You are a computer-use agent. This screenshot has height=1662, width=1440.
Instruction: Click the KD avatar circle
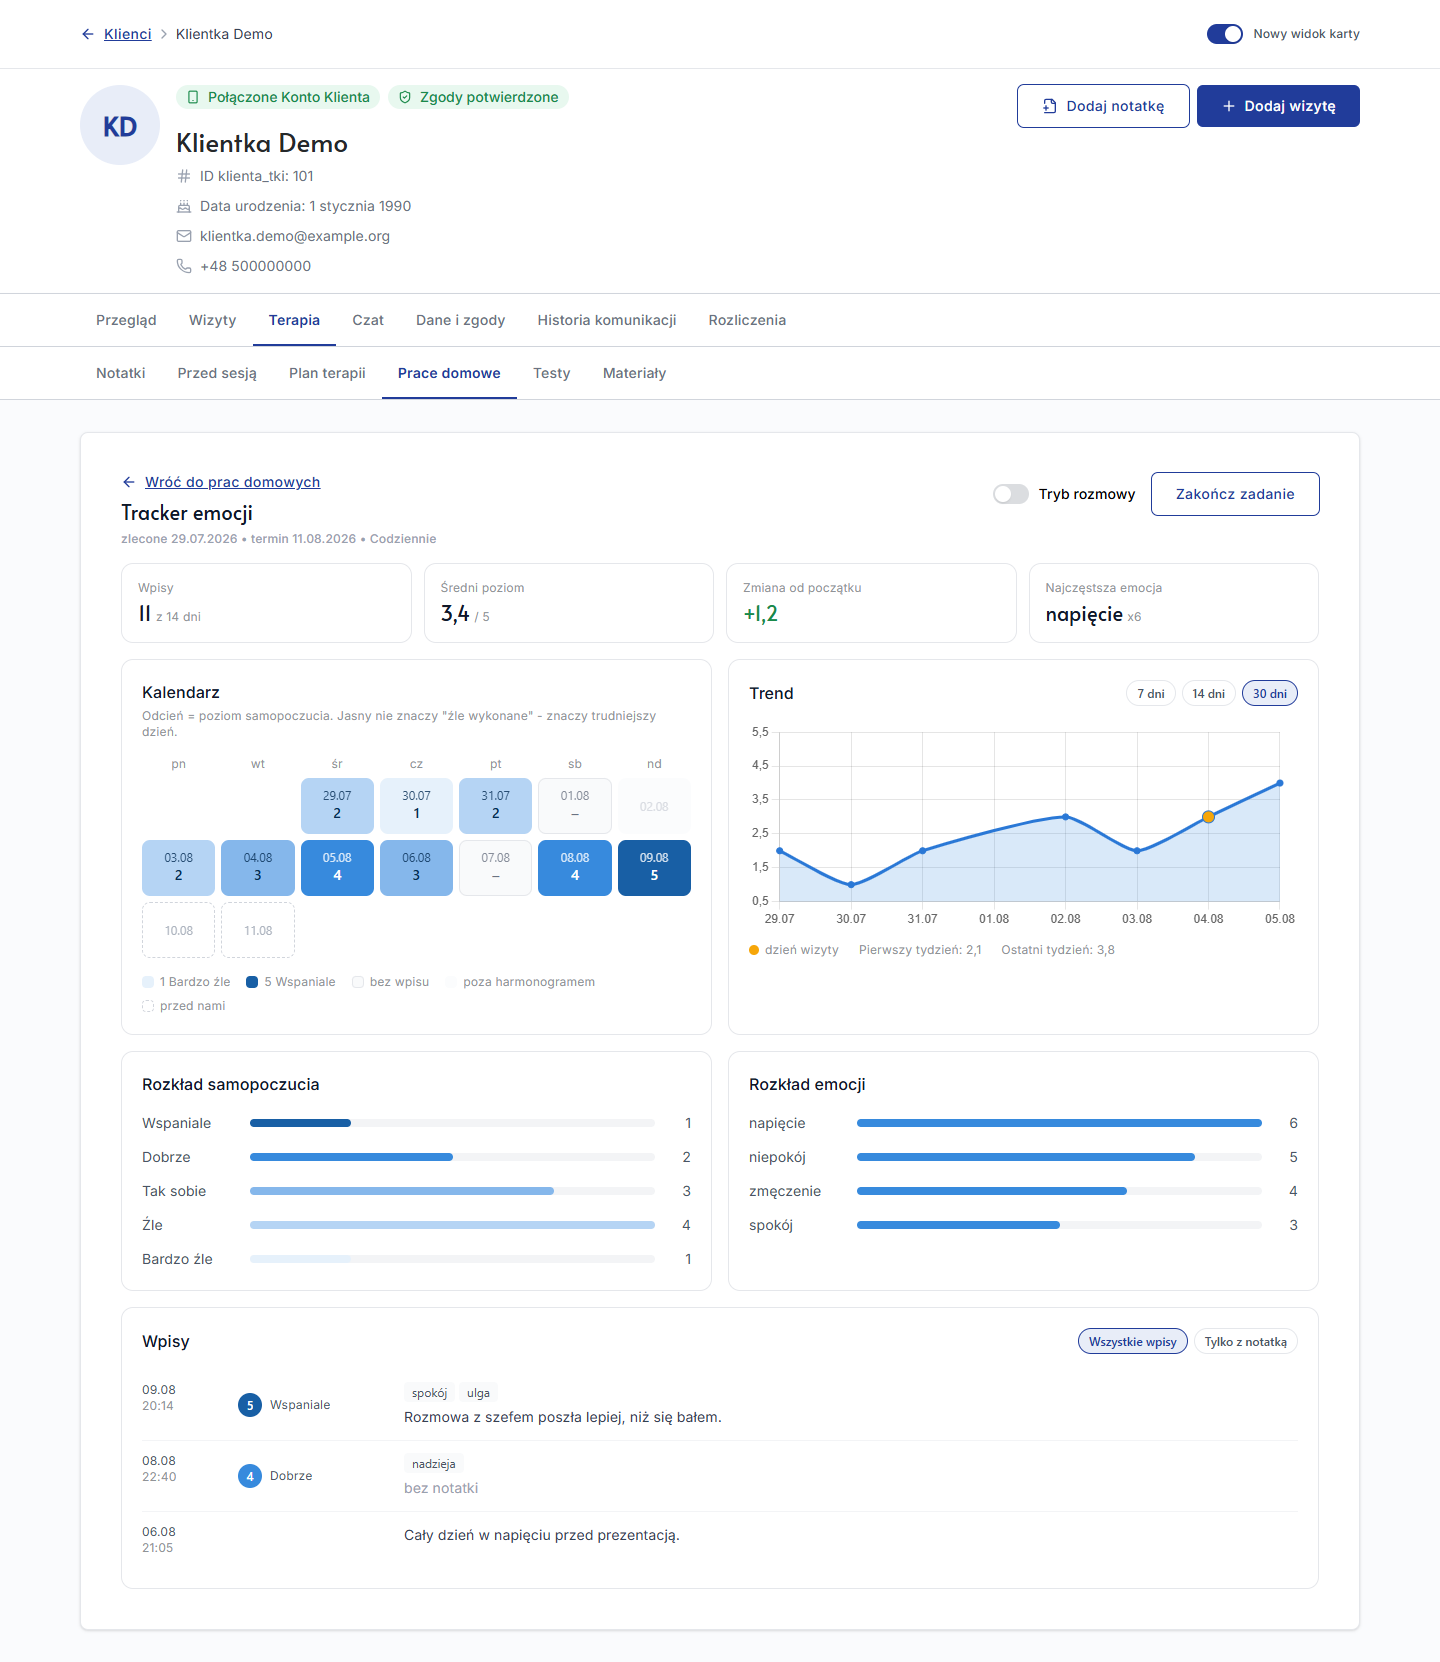120,125
